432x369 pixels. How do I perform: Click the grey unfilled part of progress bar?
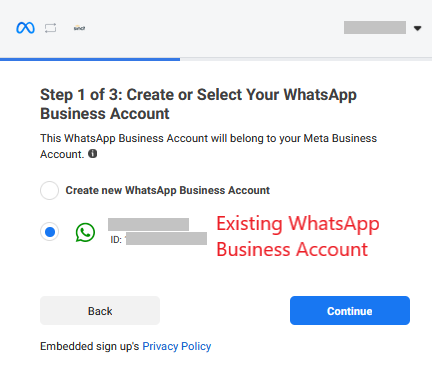coord(306,59)
